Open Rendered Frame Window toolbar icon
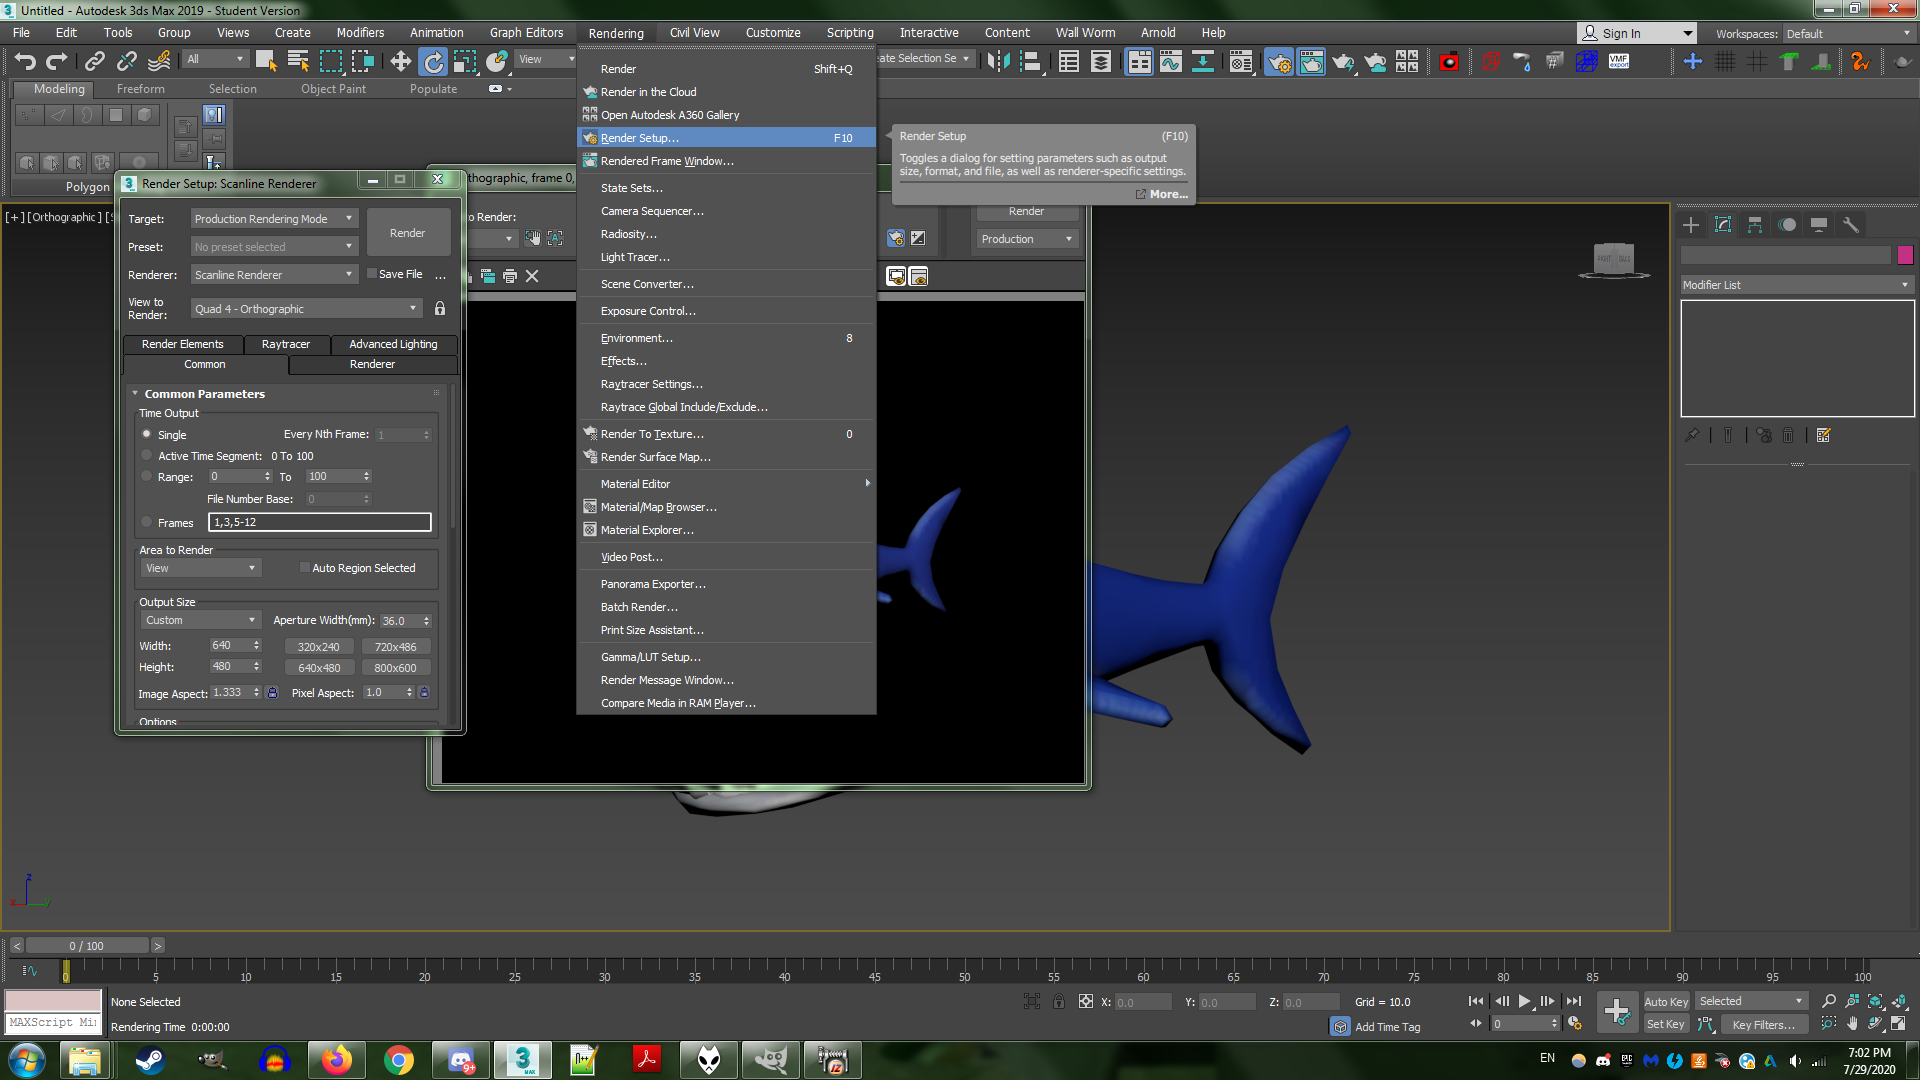Image resolution: width=1920 pixels, height=1080 pixels. click(x=1310, y=61)
